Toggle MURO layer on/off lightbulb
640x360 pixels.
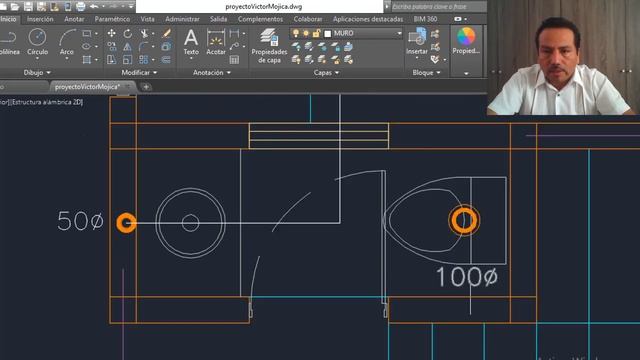click(x=296, y=33)
